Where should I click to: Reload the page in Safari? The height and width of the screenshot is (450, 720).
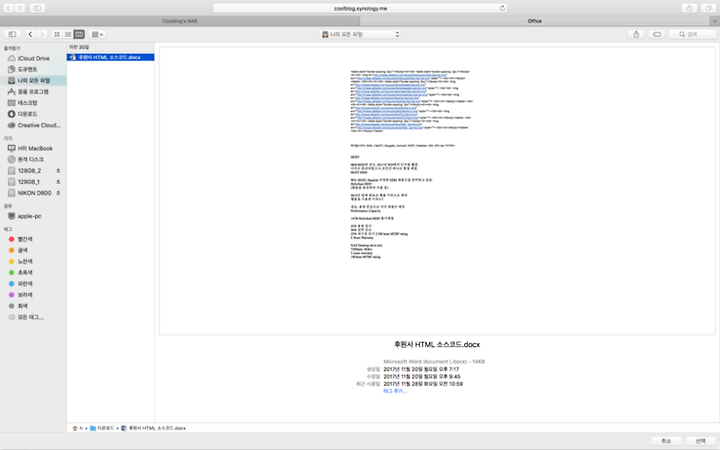coord(502,8)
